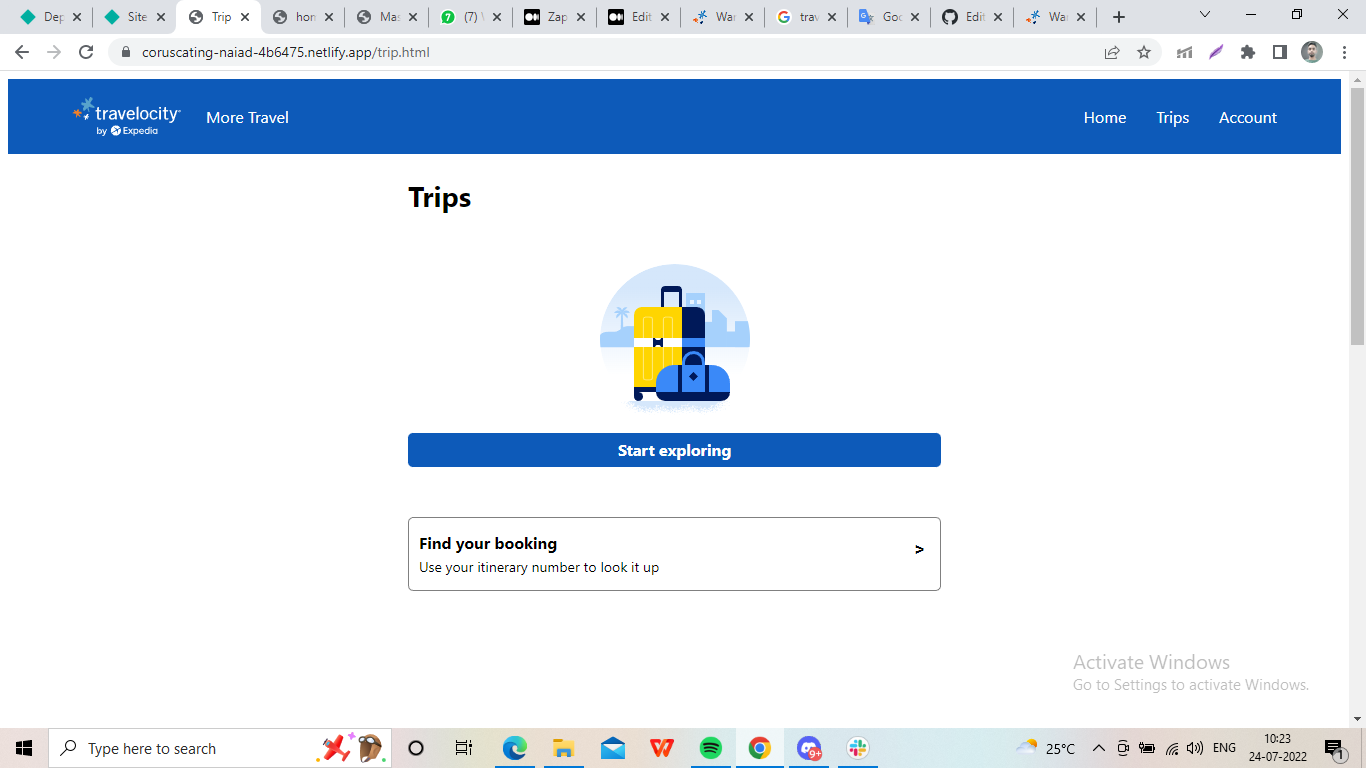Click the browser extensions puzzle icon

click(x=1248, y=51)
